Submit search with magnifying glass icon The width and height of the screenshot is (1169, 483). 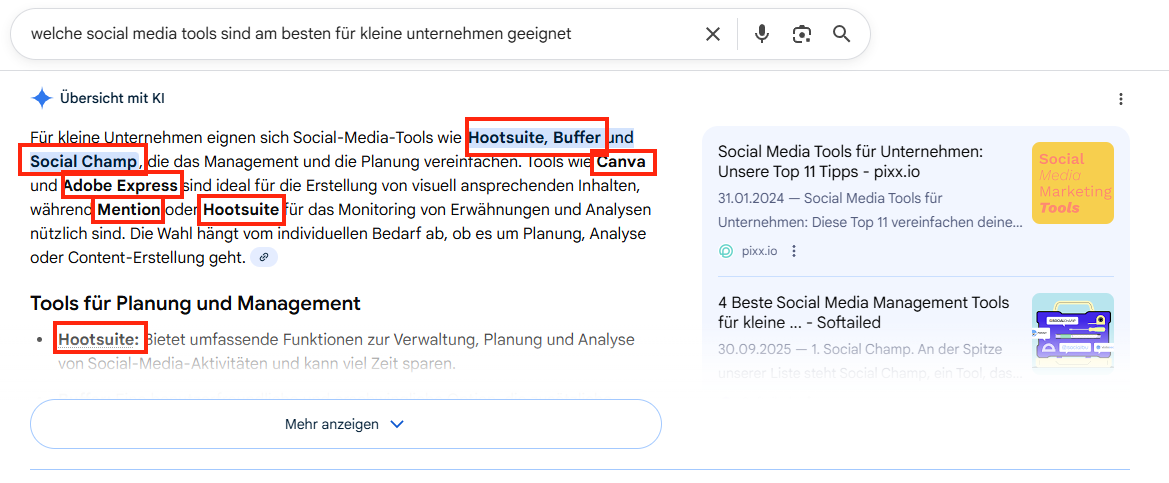coord(842,34)
